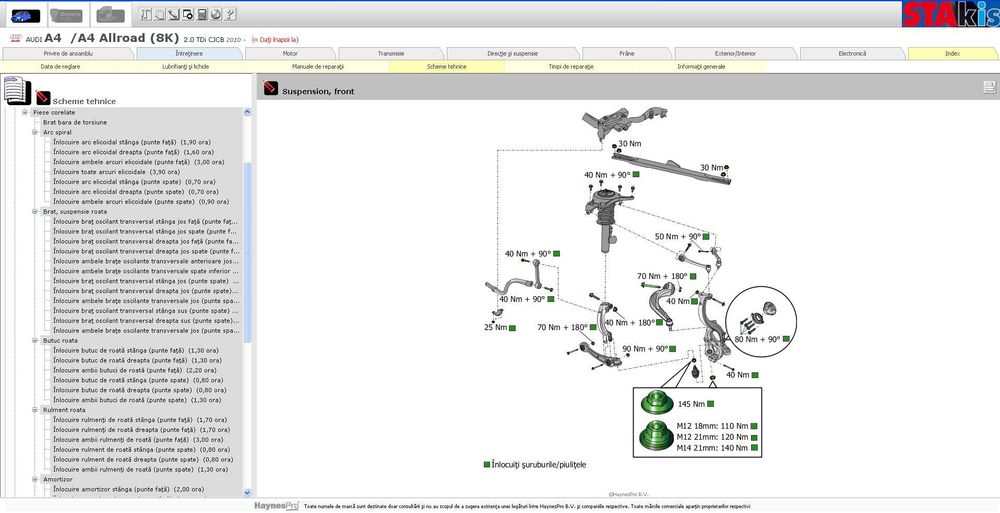The width and height of the screenshot is (1000, 513).
Task: Click the '« Daţi înapoi la' link
Action: tap(275, 40)
